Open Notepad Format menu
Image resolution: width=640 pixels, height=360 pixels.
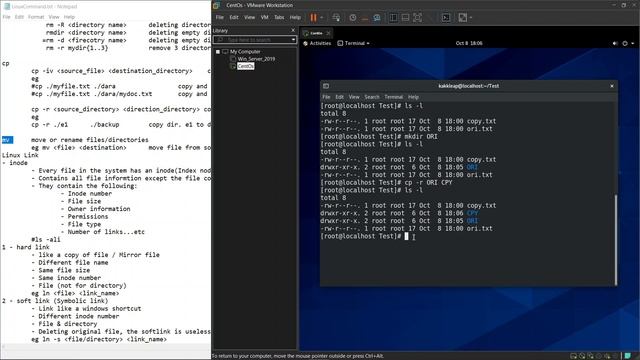point(36,17)
